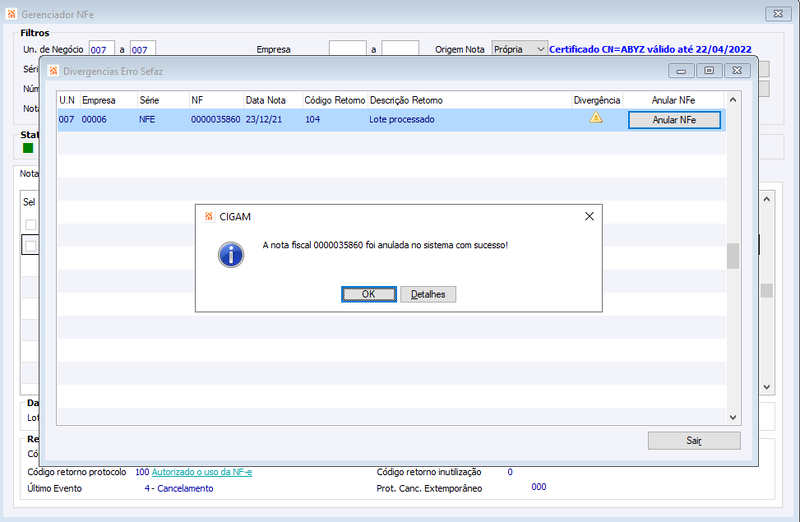
Task: Click the divergences grid scrollbar thumb
Action: click(x=733, y=256)
